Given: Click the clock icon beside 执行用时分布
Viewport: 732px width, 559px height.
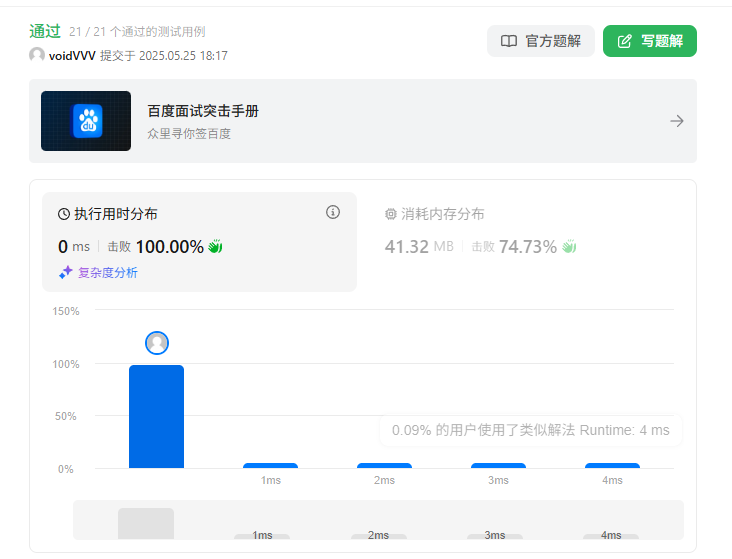Looking at the screenshot, I should [x=64, y=214].
